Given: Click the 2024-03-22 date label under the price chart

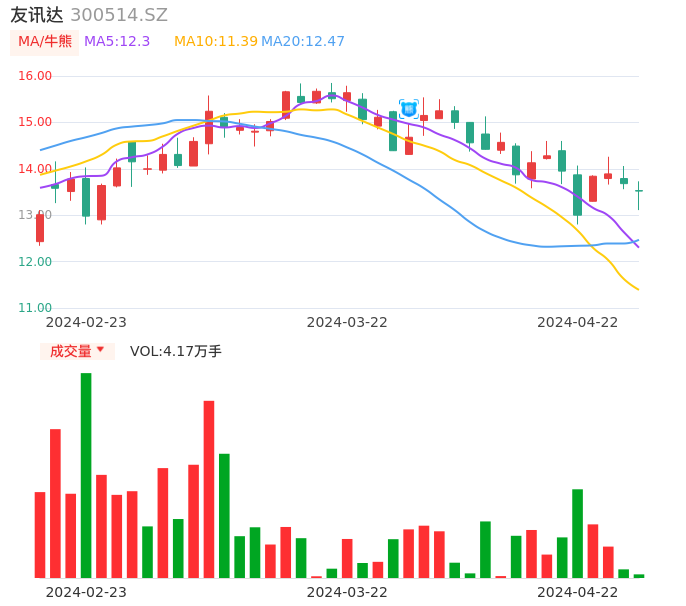Looking at the screenshot, I should pos(347,322).
